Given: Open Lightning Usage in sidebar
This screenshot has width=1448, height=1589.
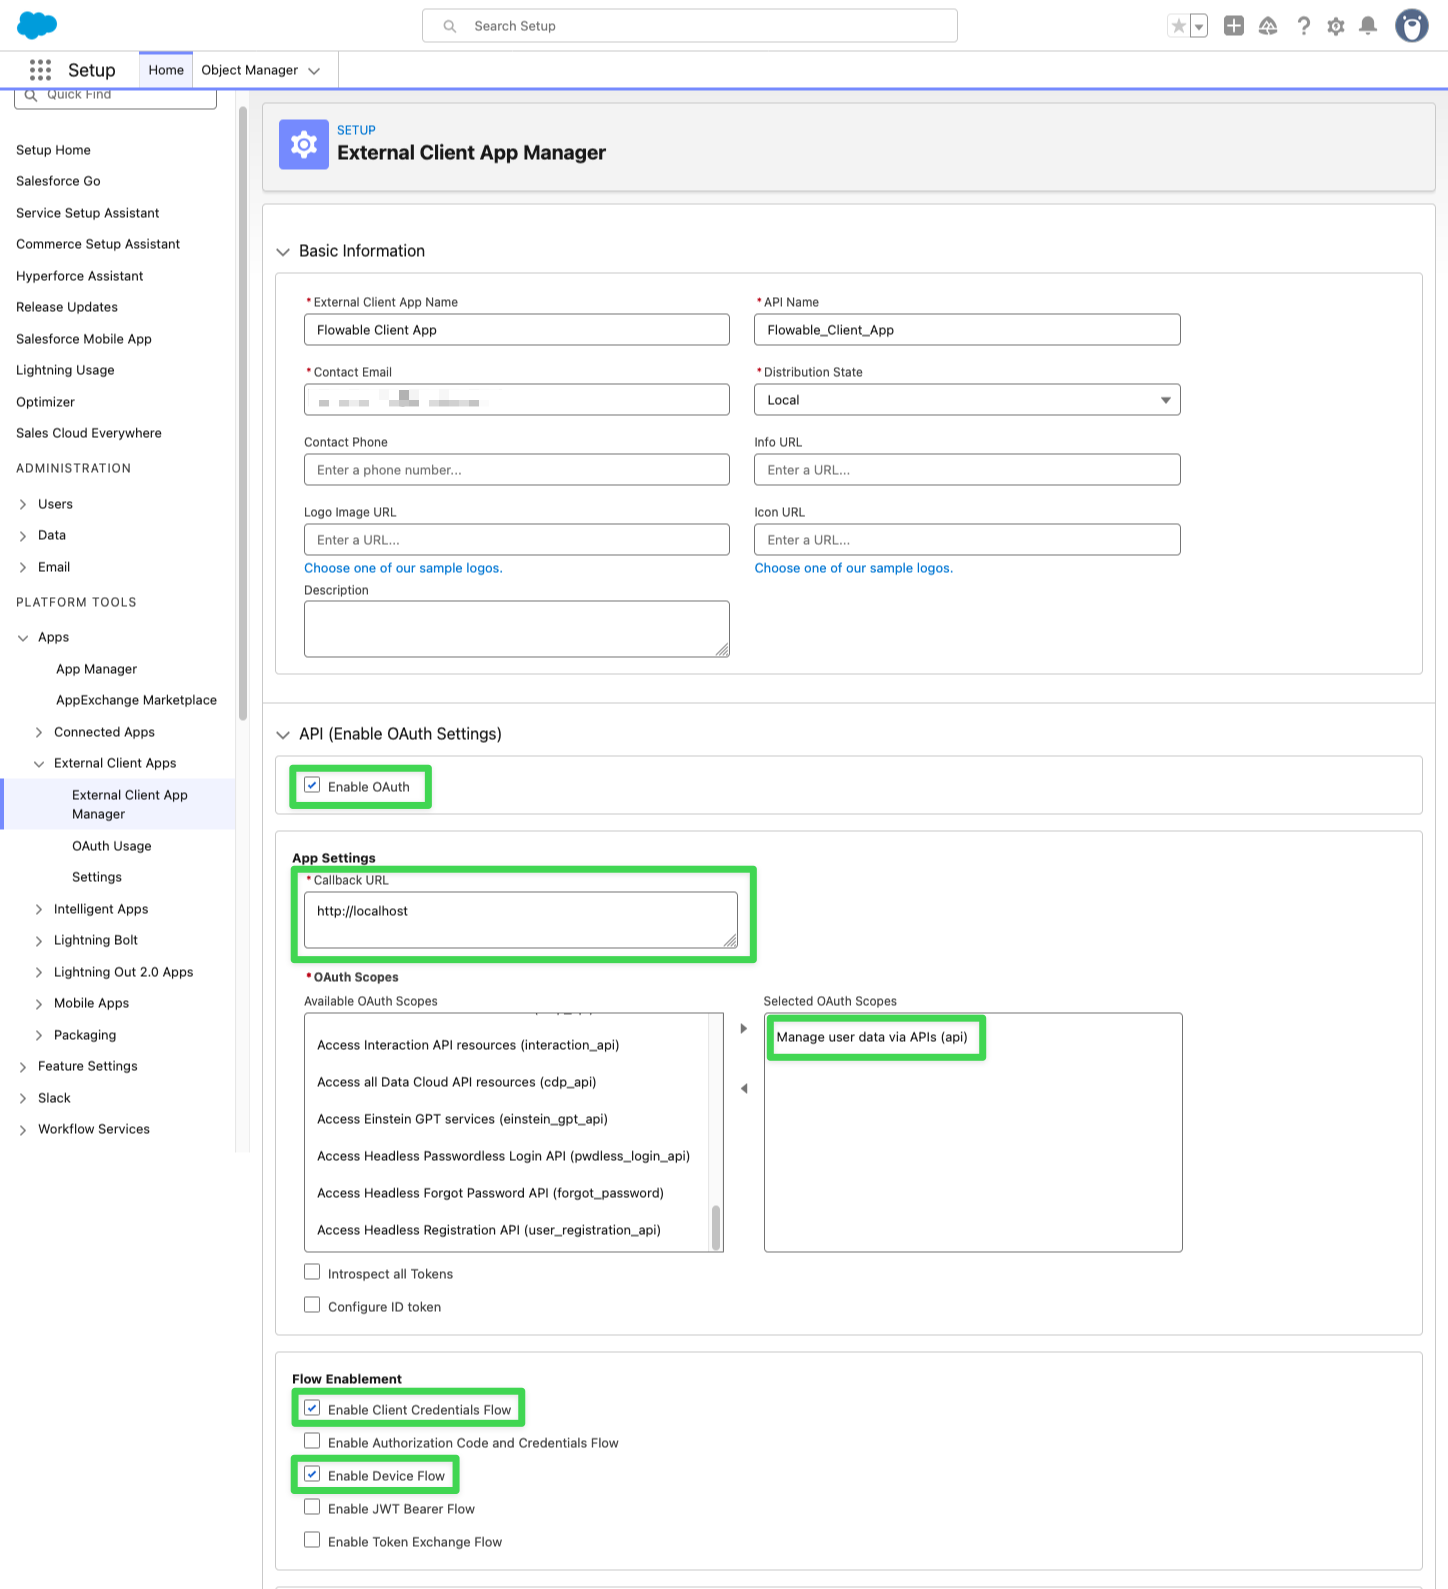Looking at the screenshot, I should click(65, 370).
